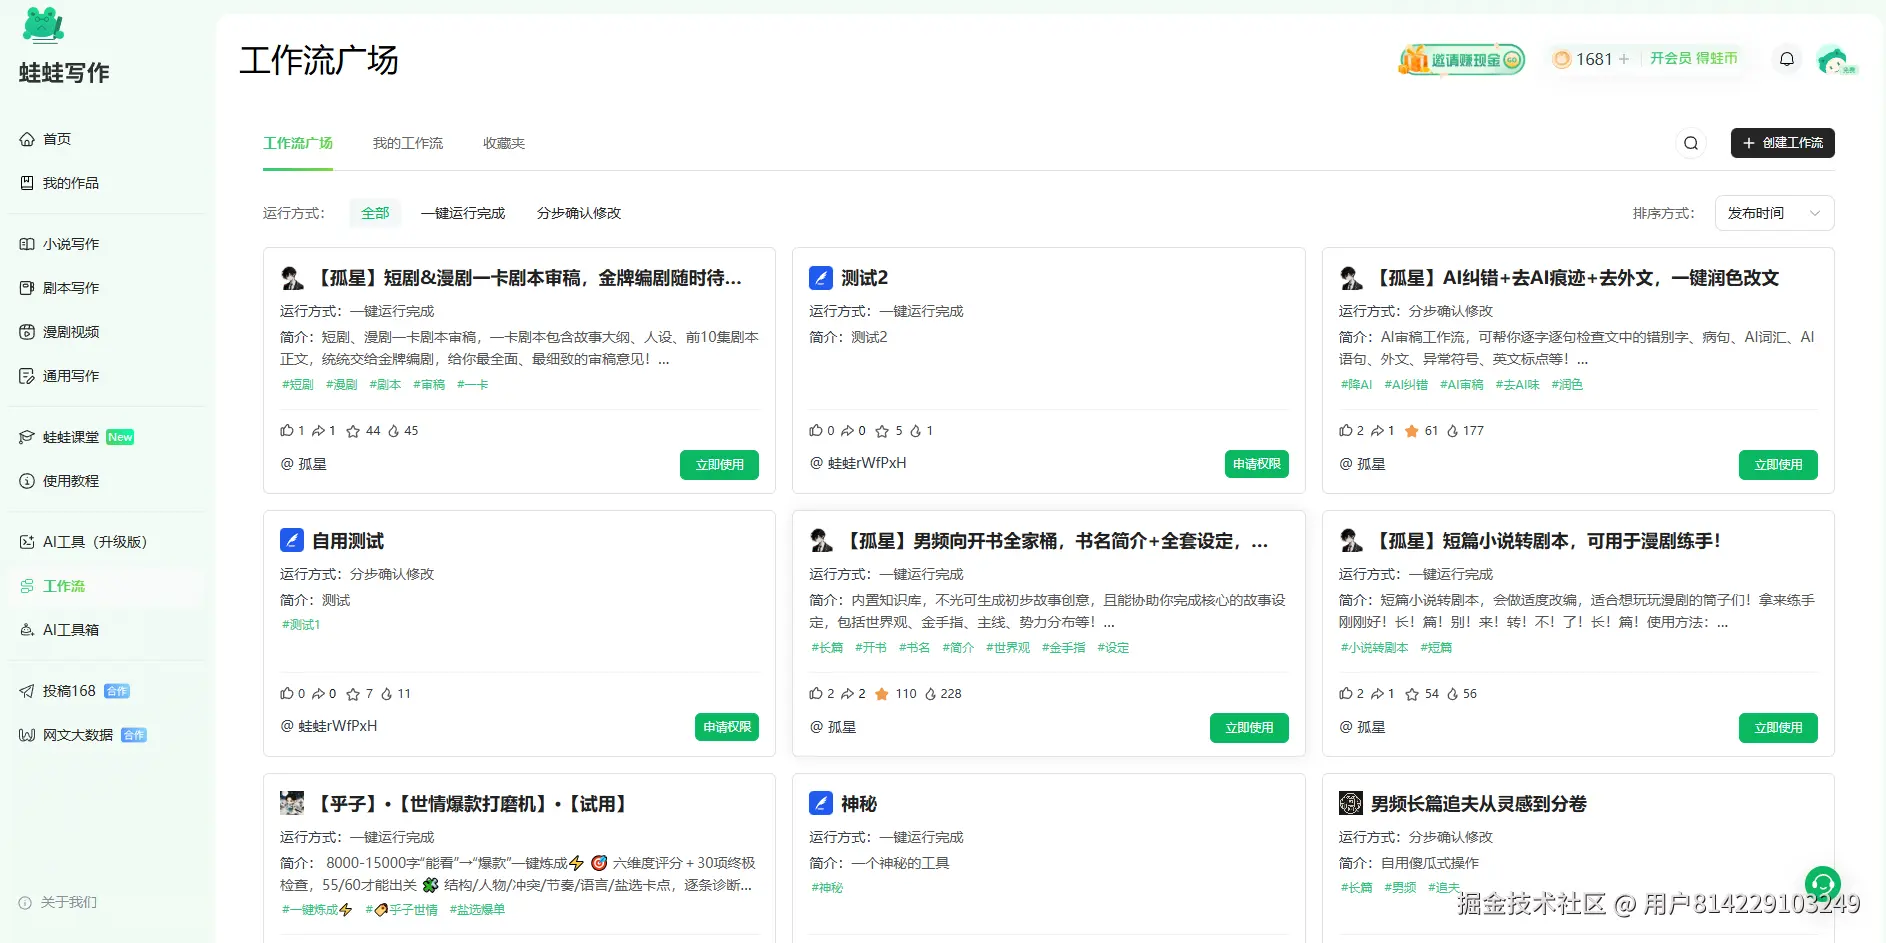Click the blue pen icon on 自用测试 card
The height and width of the screenshot is (943, 1886).
pyautogui.click(x=292, y=541)
